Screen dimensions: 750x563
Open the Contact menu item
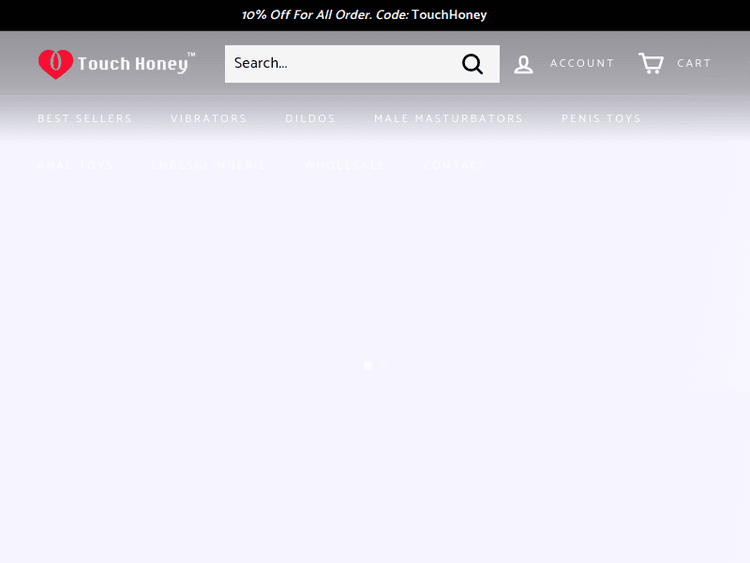click(454, 166)
